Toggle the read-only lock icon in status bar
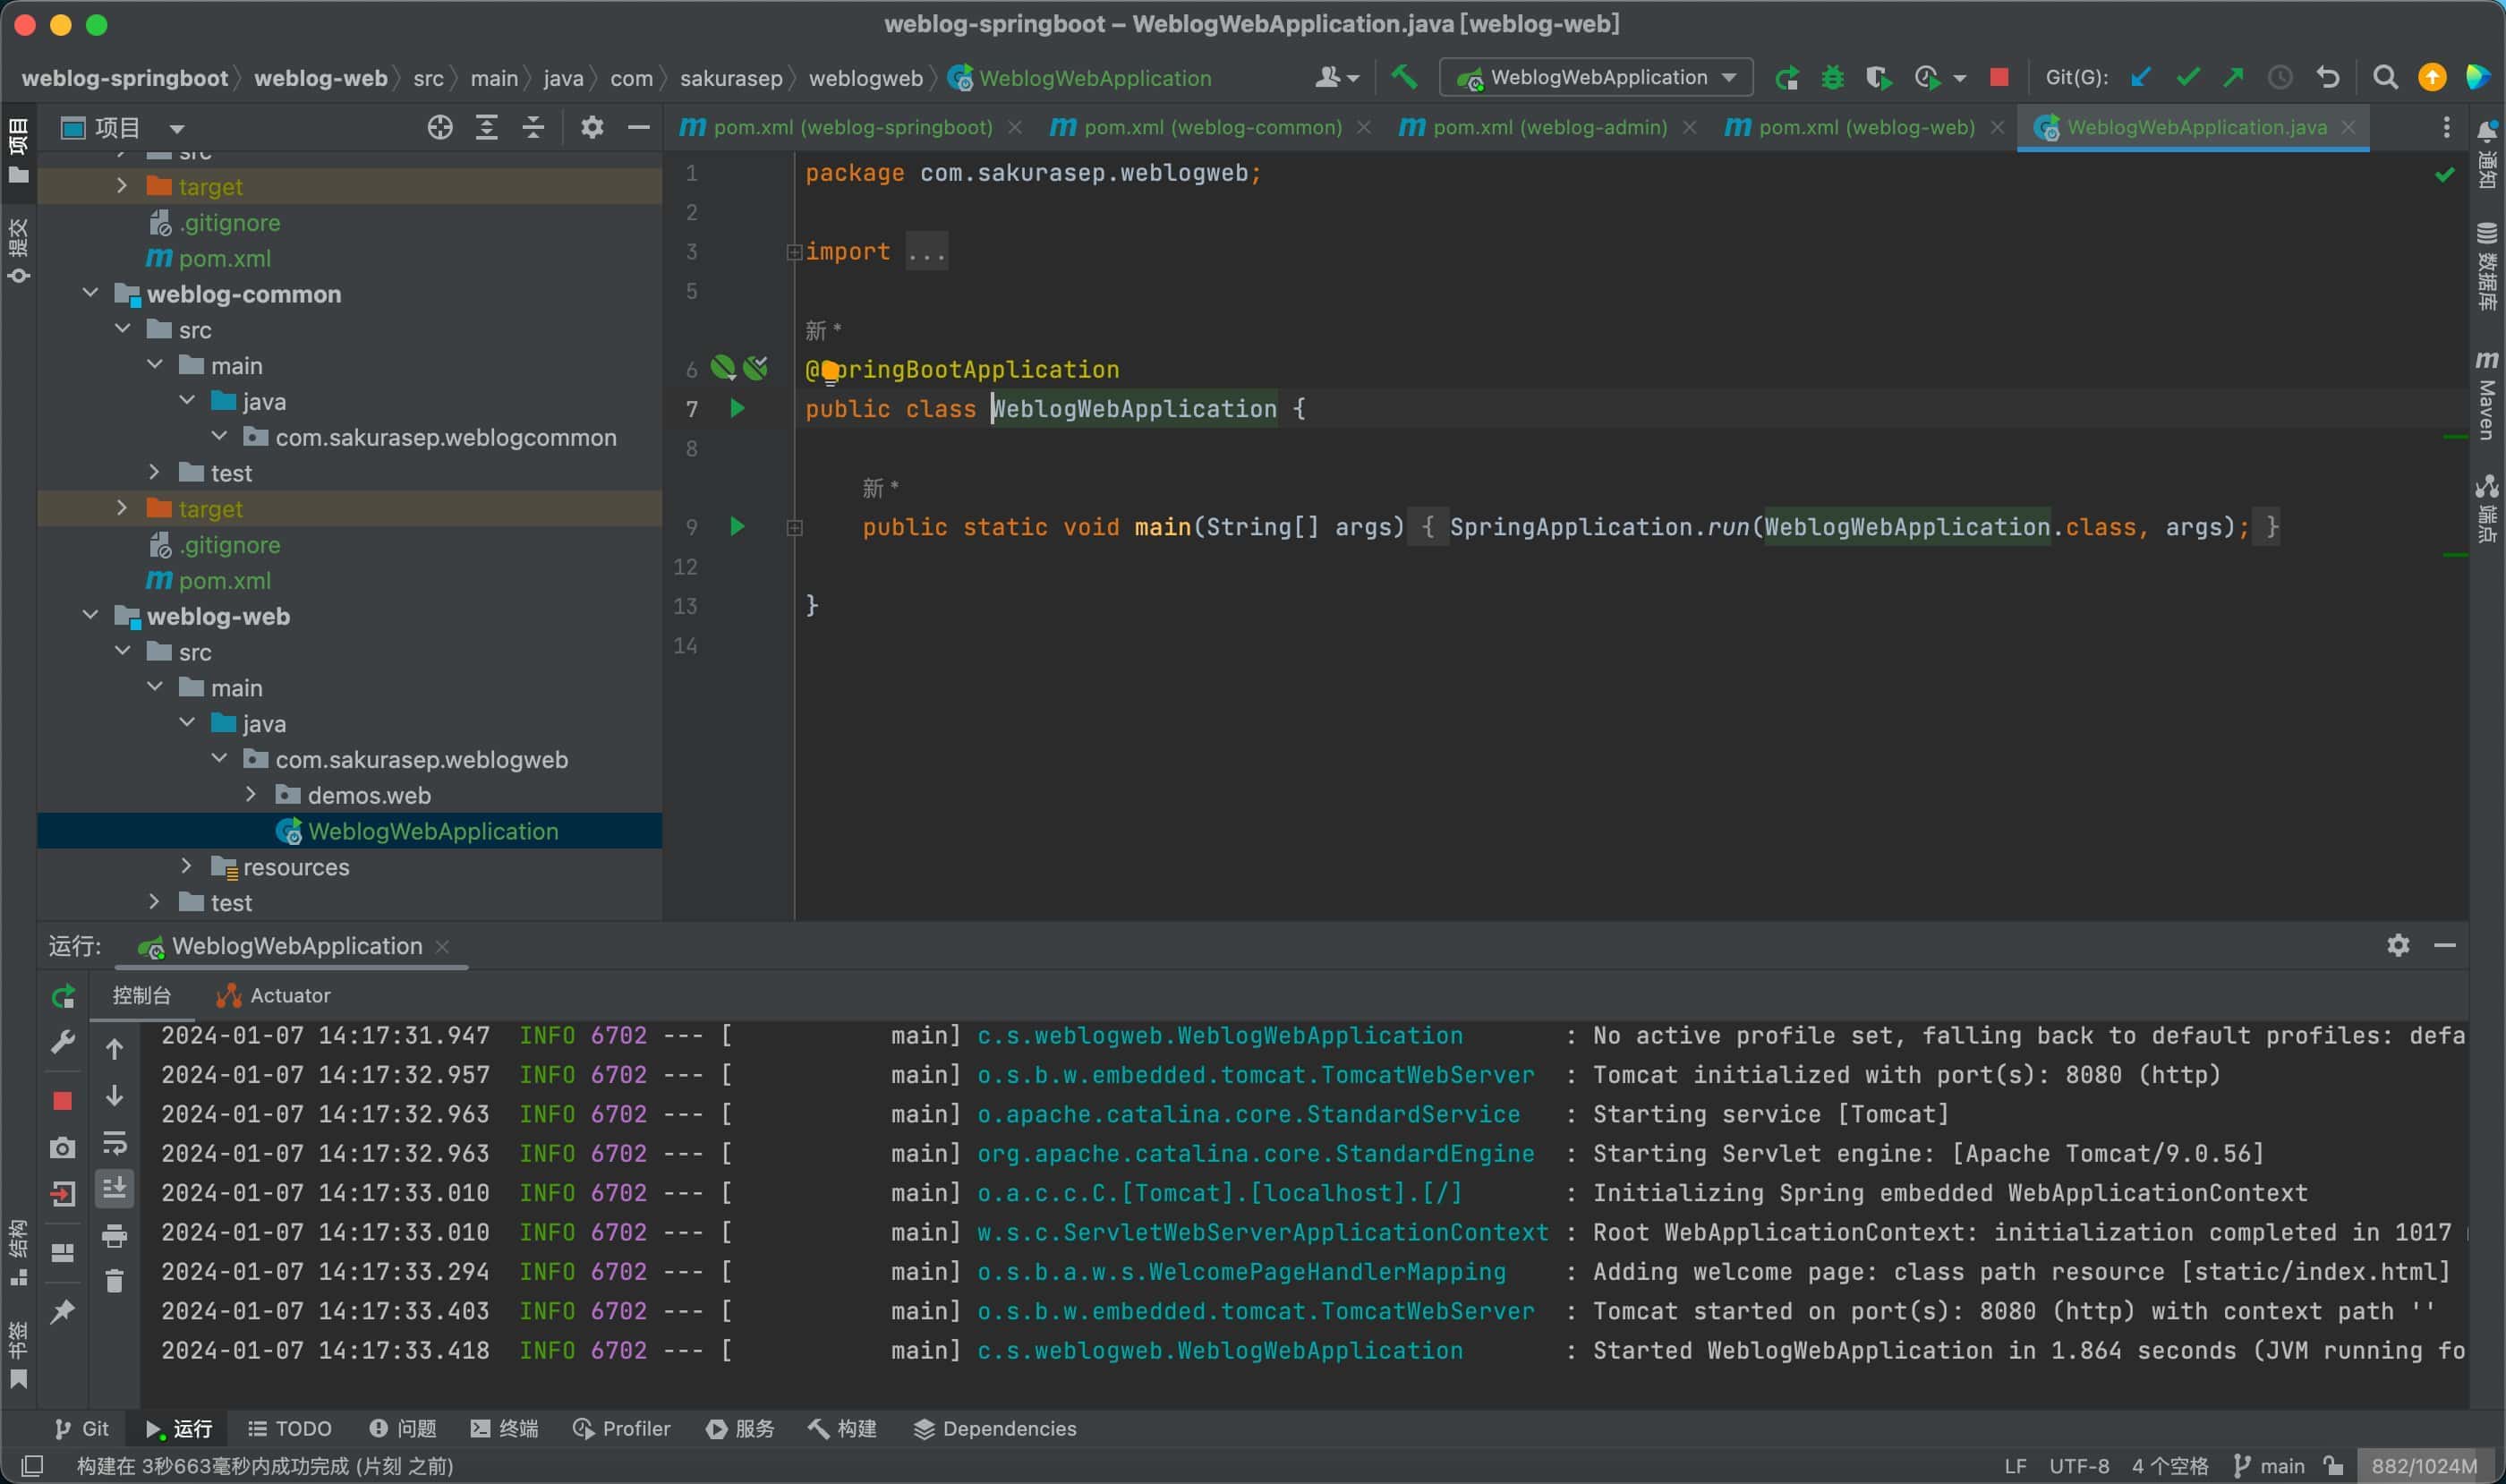This screenshot has height=1484, width=2506. pyautogui.click(x=2333, y=1466)
